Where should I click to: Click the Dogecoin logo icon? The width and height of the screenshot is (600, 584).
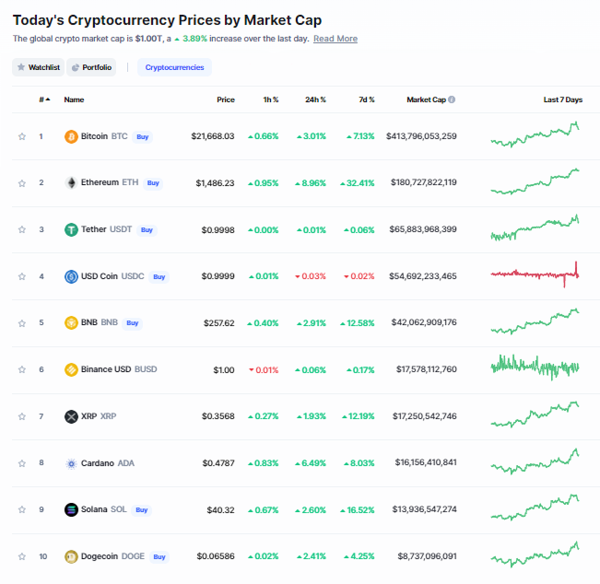71,556
